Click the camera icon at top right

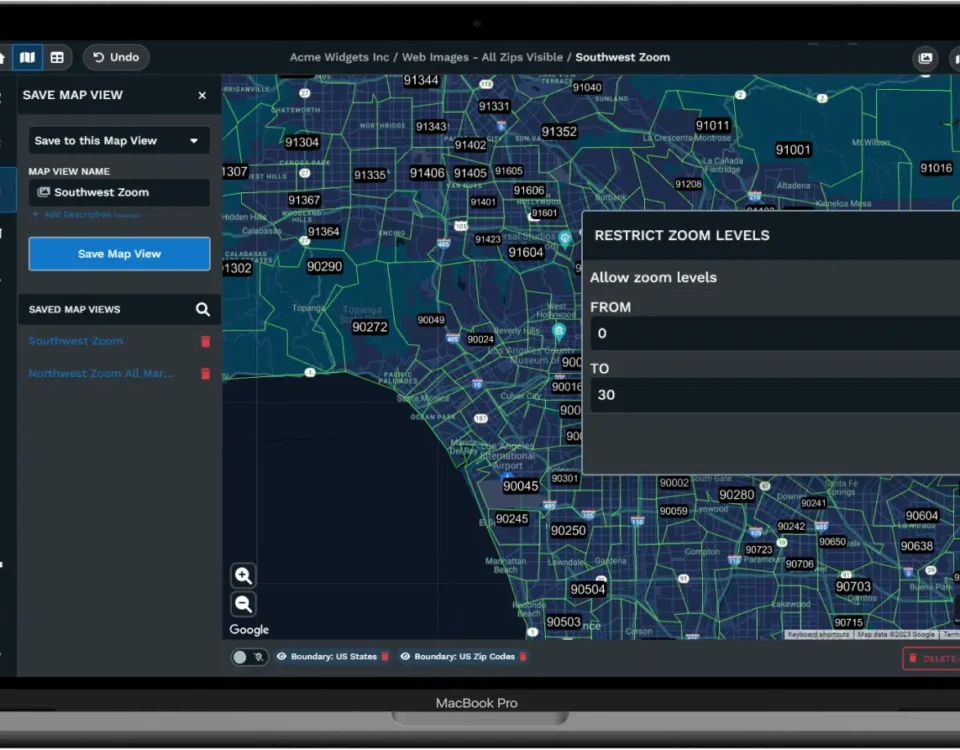(926, 57)
